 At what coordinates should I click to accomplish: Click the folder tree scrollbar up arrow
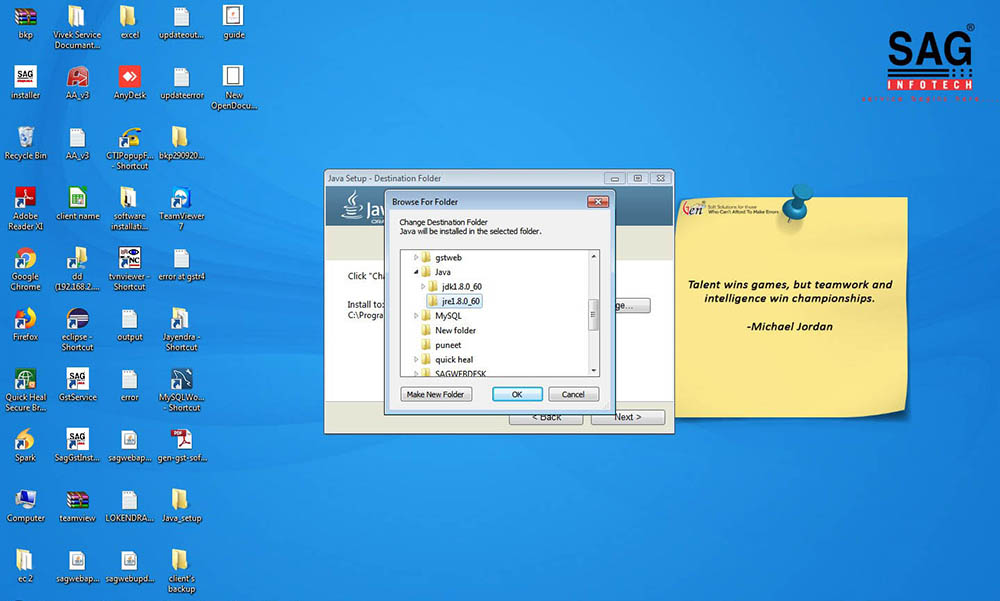coord(593,257)
